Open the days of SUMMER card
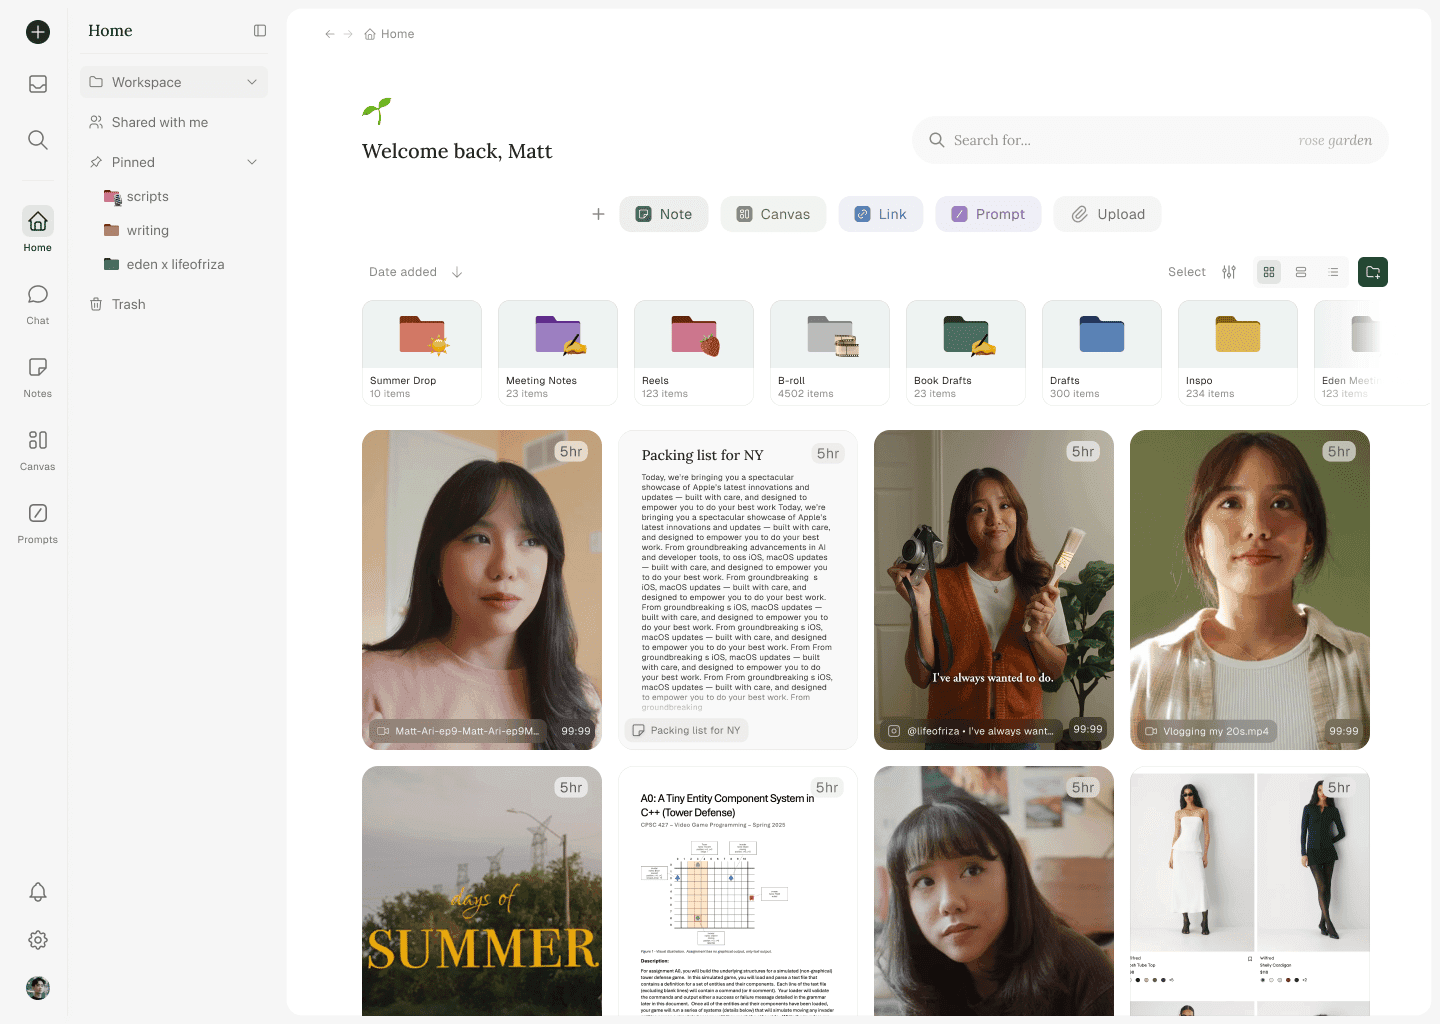 [482, 891]
